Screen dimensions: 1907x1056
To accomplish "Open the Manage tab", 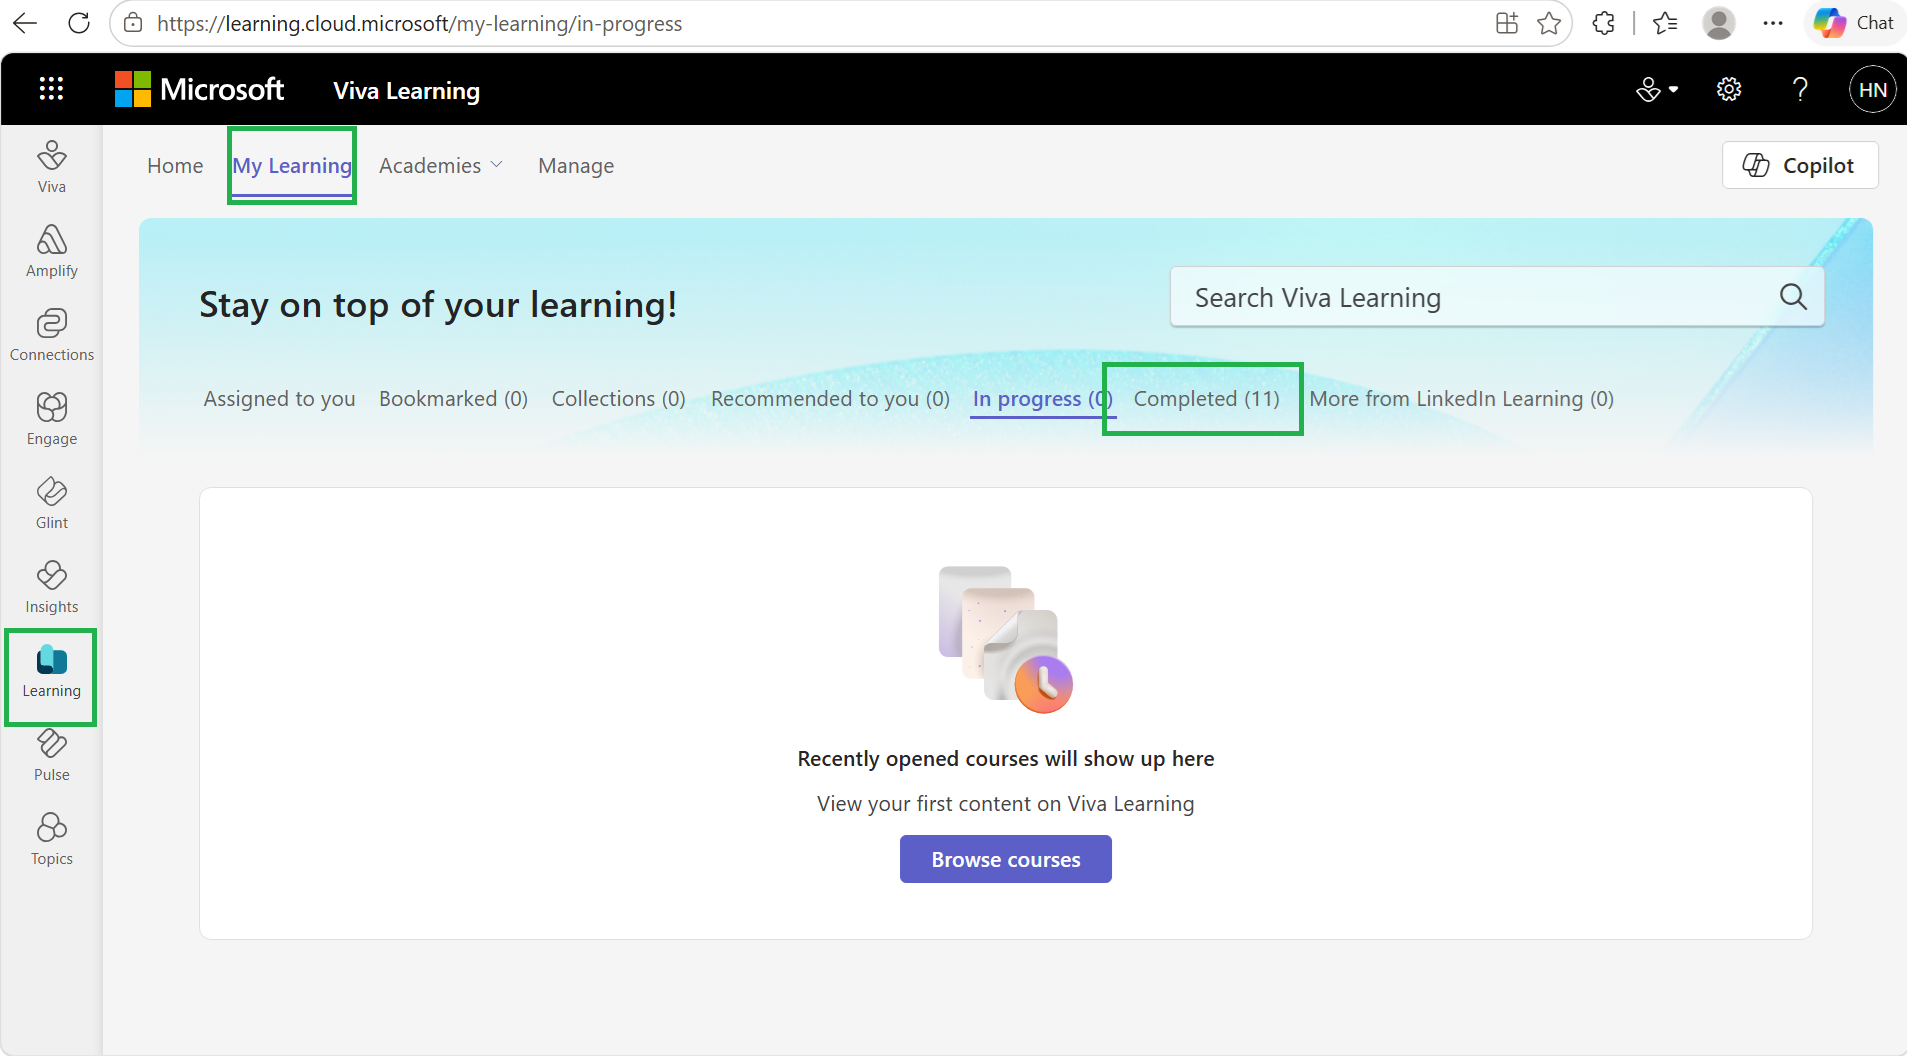I will 576,166.
